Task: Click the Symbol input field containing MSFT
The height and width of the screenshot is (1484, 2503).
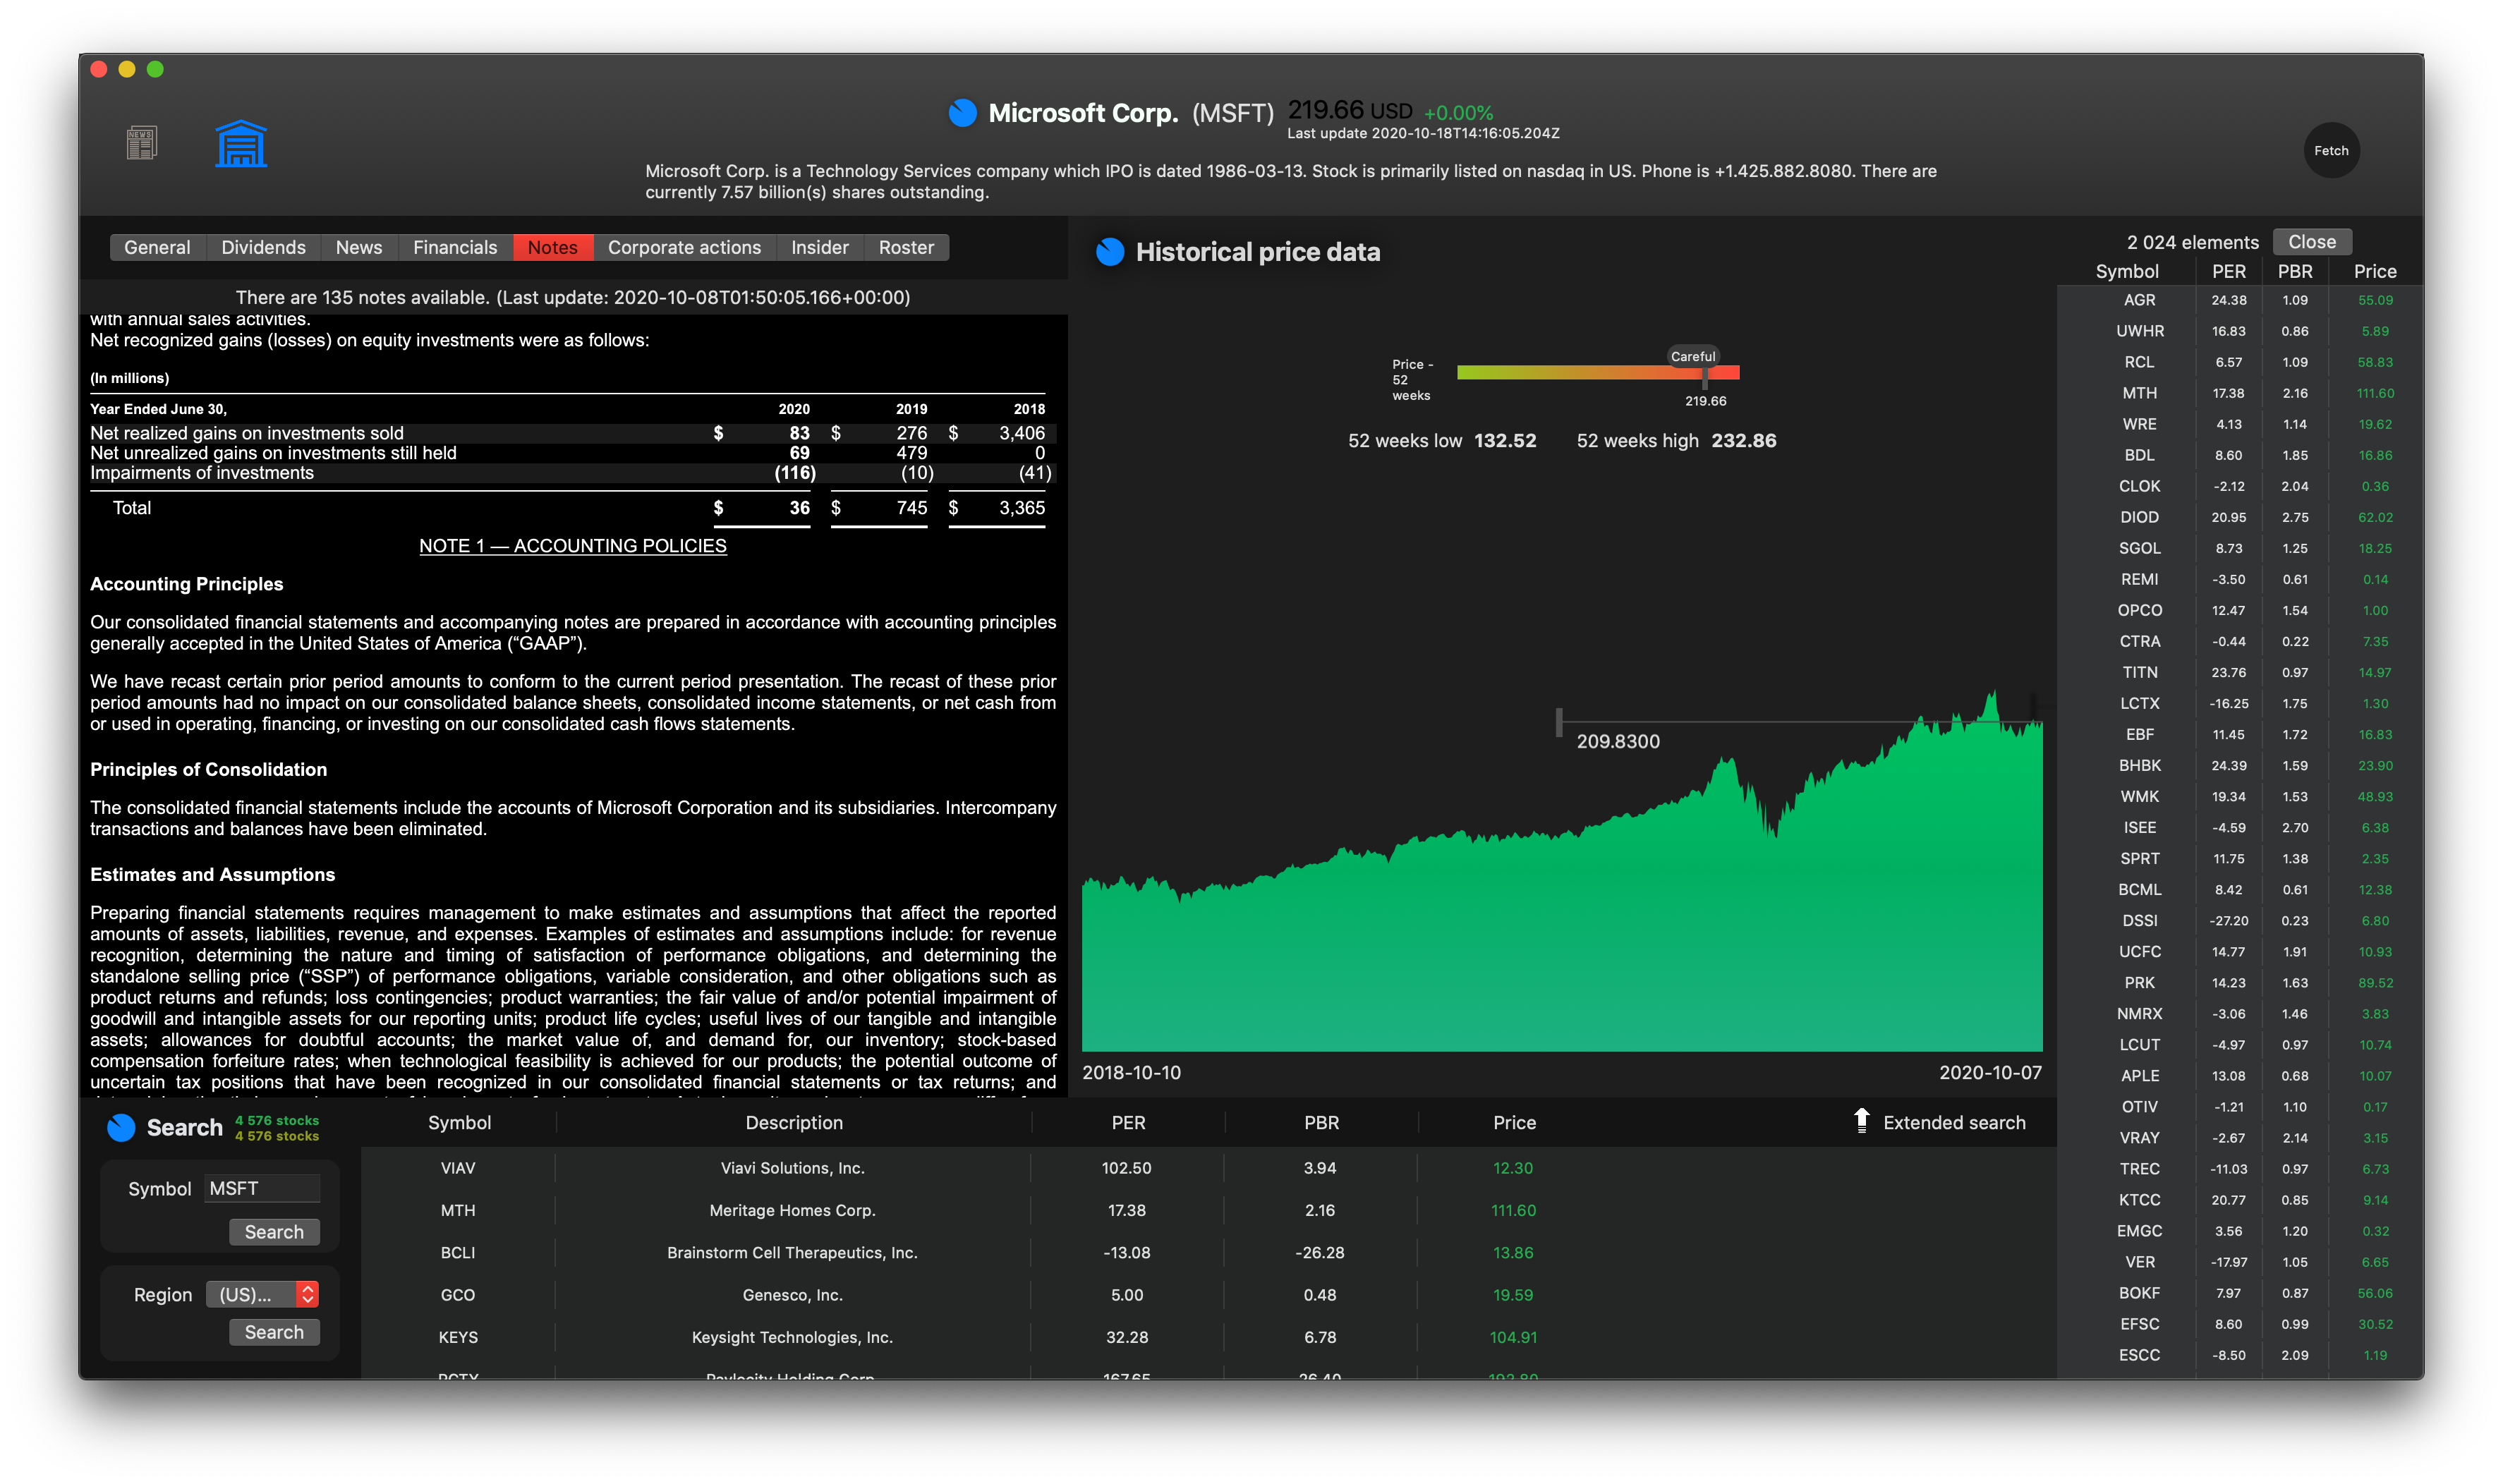Action: (262, 1188)
